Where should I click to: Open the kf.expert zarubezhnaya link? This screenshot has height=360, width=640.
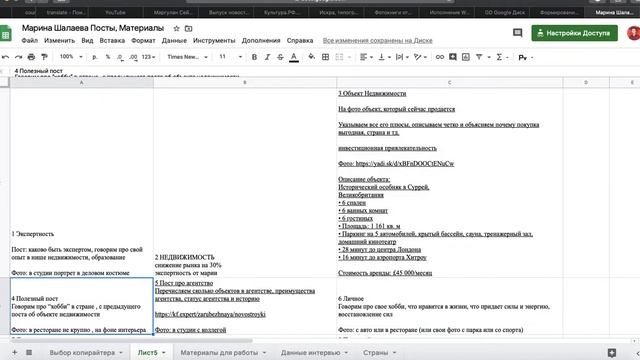coord(210,314)
